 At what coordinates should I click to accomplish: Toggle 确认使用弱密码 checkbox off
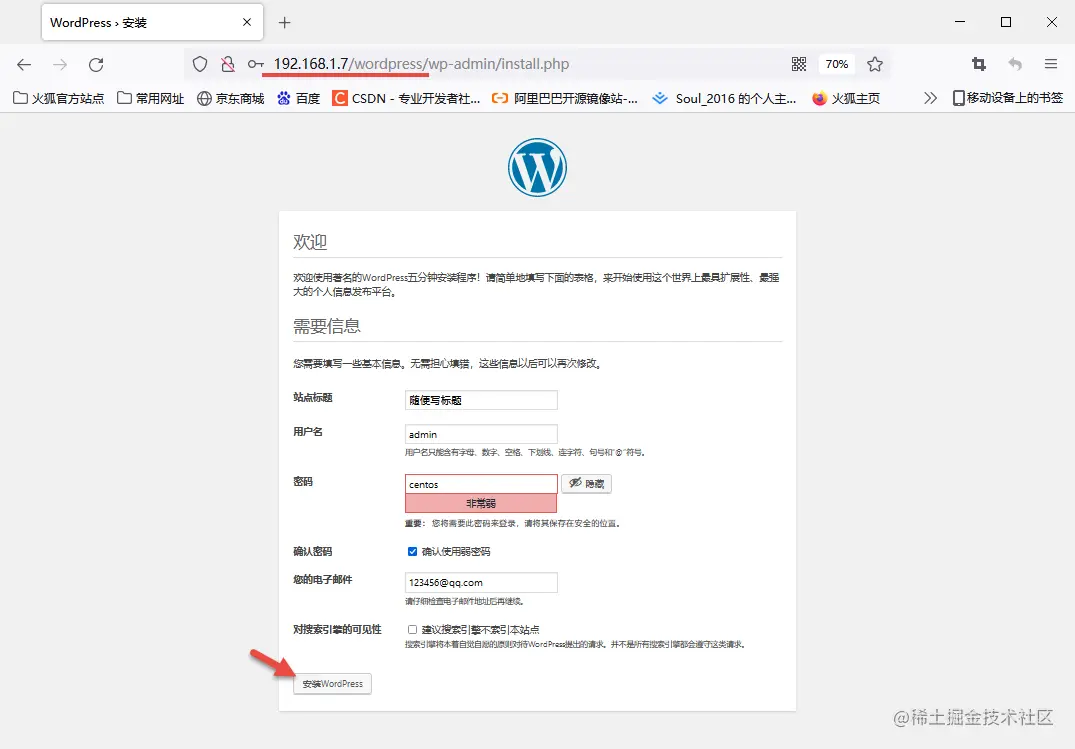(412, 551)
